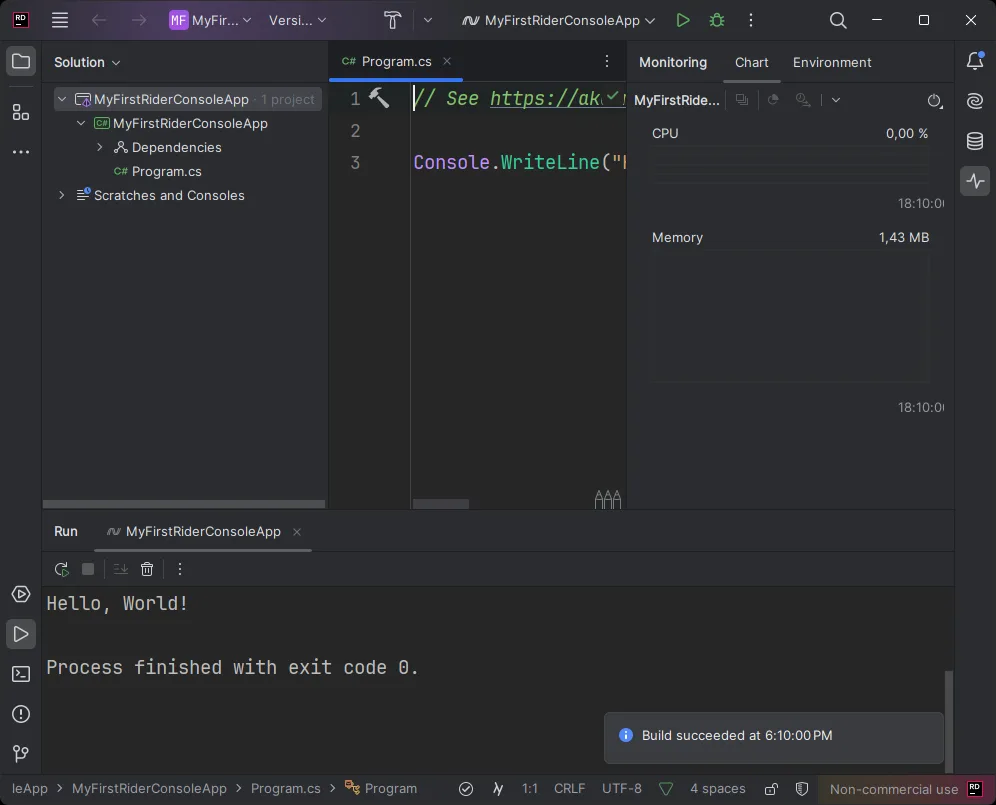Open the MyFirstRiderConsoleApp run configuration dropdown

pyautogui.click(x=558, y=20)
